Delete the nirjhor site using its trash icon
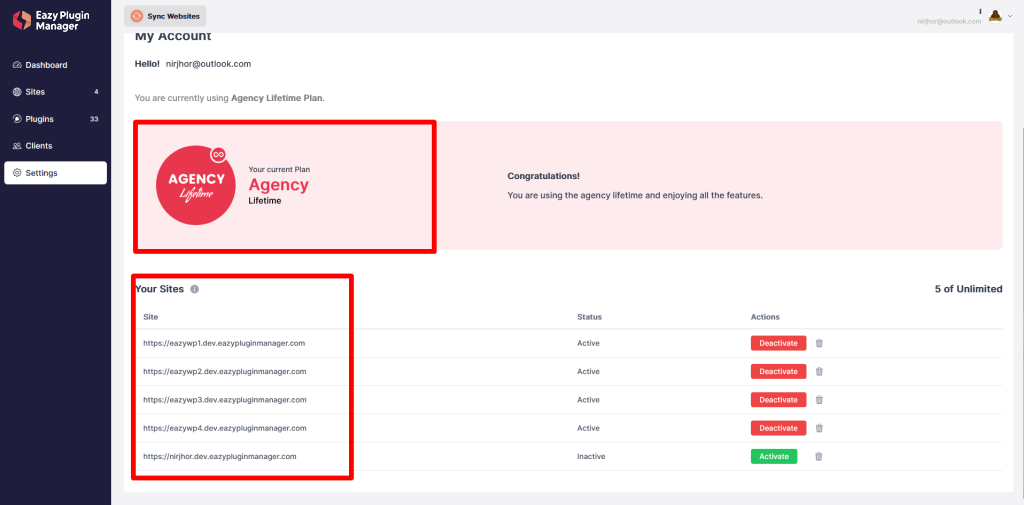The height and width of the screenshot is (505, 1024). pos(819,457)
